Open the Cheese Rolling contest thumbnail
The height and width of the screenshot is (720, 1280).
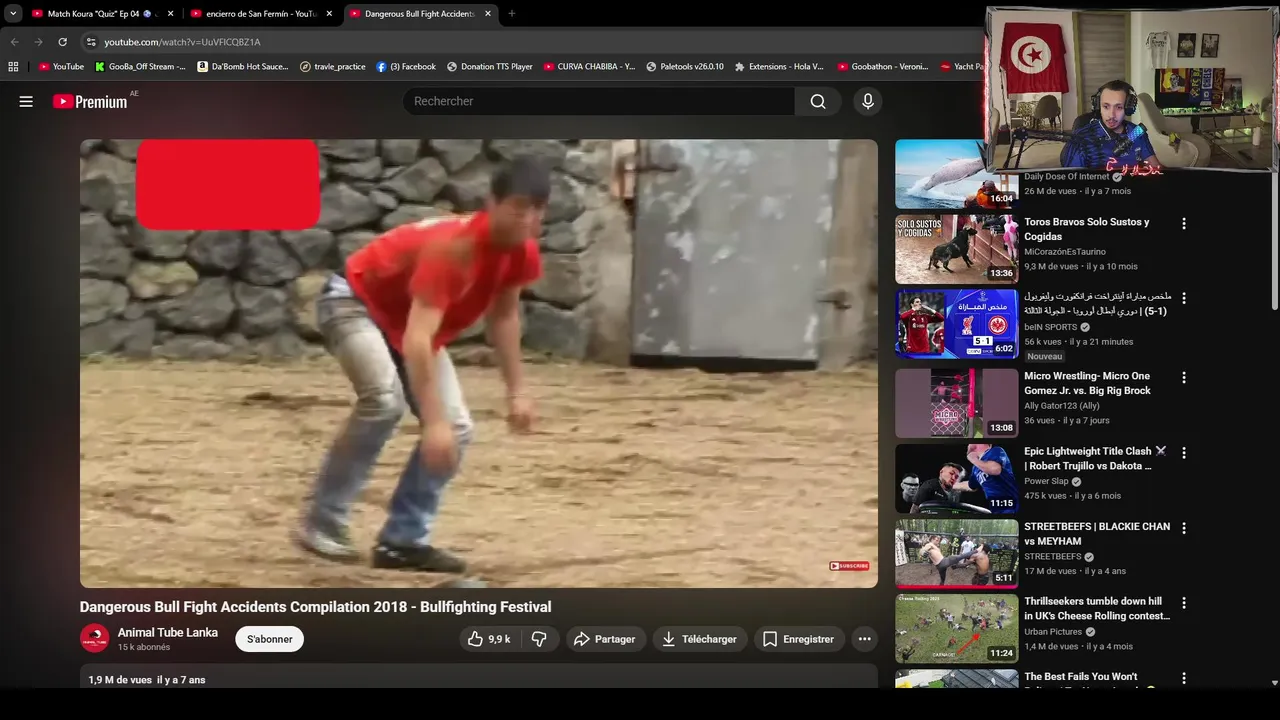[956, 628]
